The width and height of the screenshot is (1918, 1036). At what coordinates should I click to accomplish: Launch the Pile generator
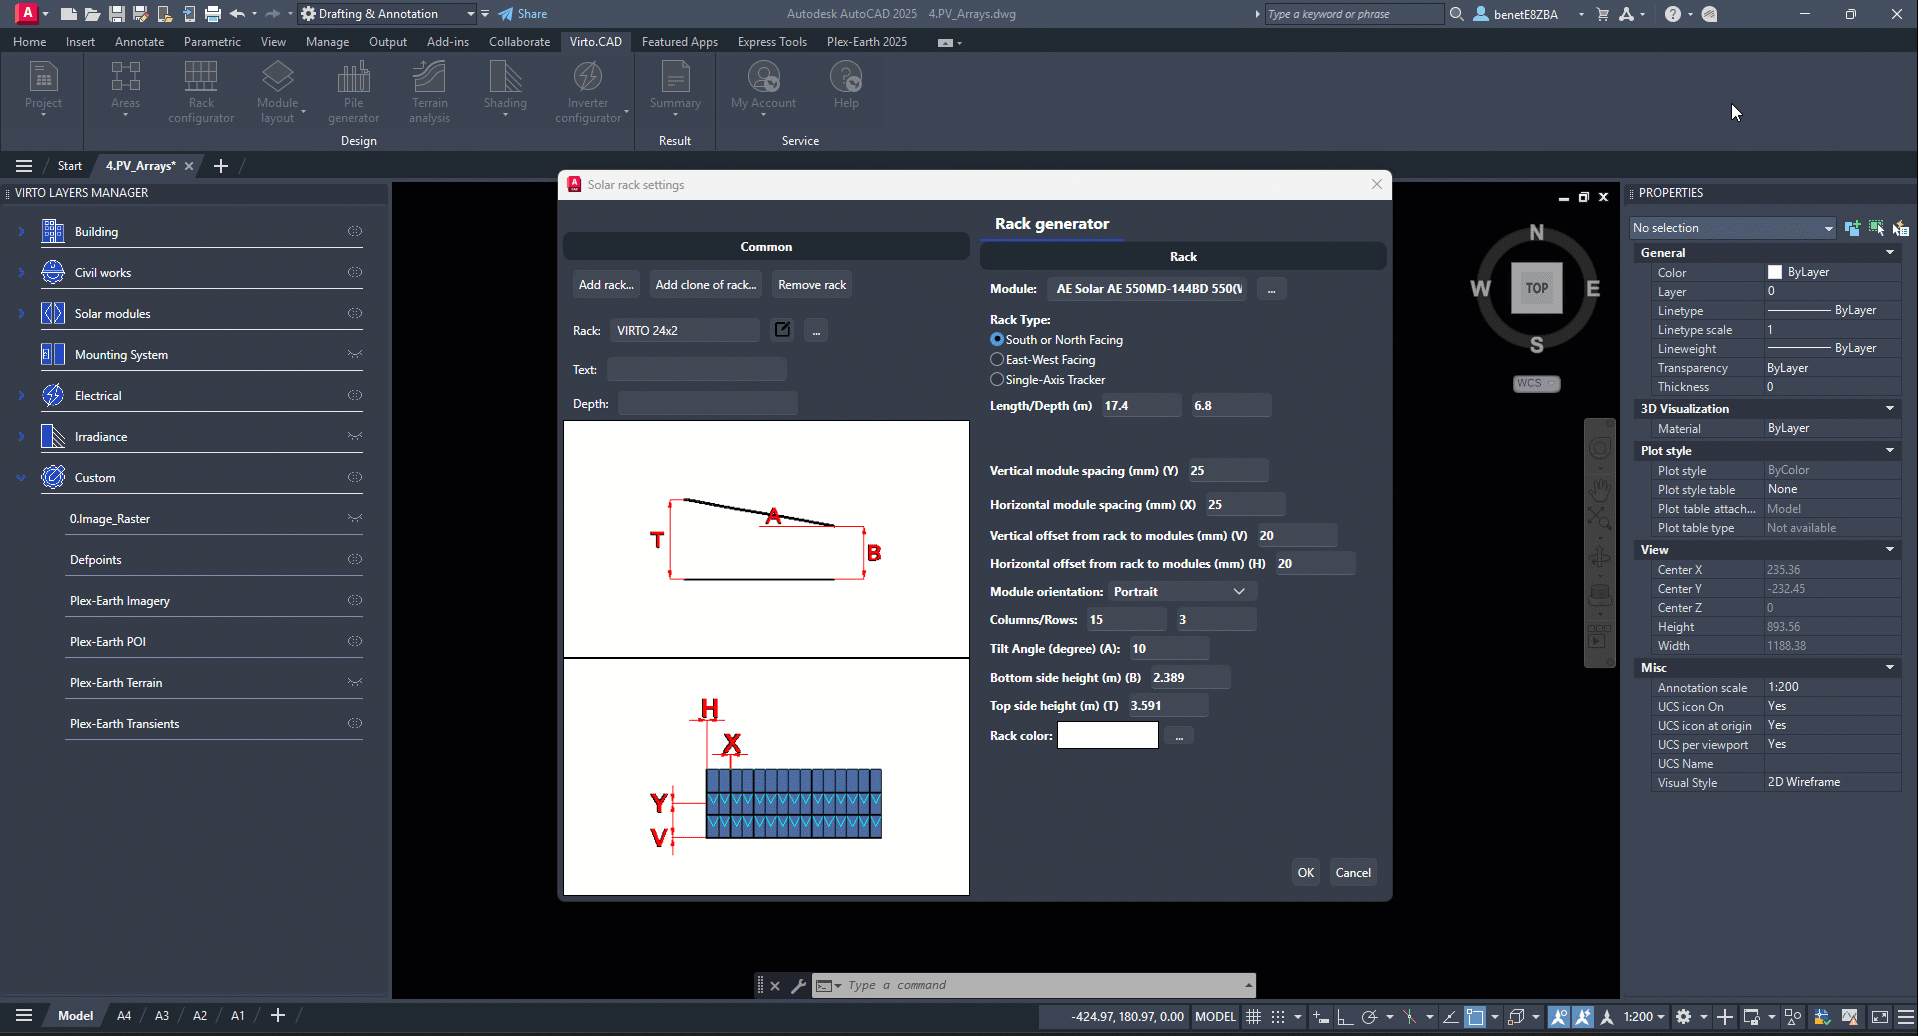354,92
